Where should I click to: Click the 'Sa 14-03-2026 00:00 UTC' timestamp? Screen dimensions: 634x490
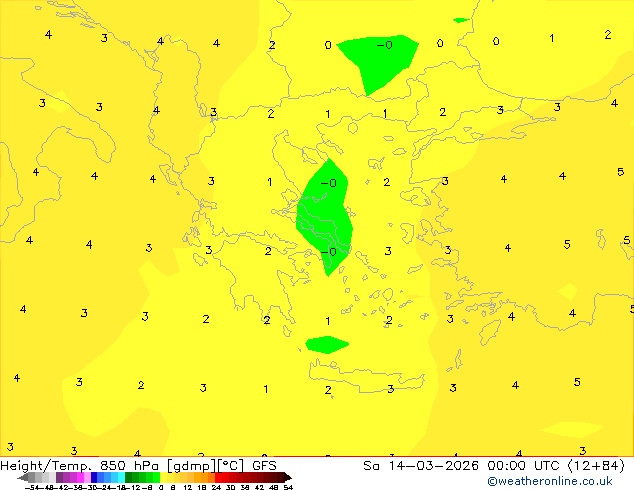(463, 466)
